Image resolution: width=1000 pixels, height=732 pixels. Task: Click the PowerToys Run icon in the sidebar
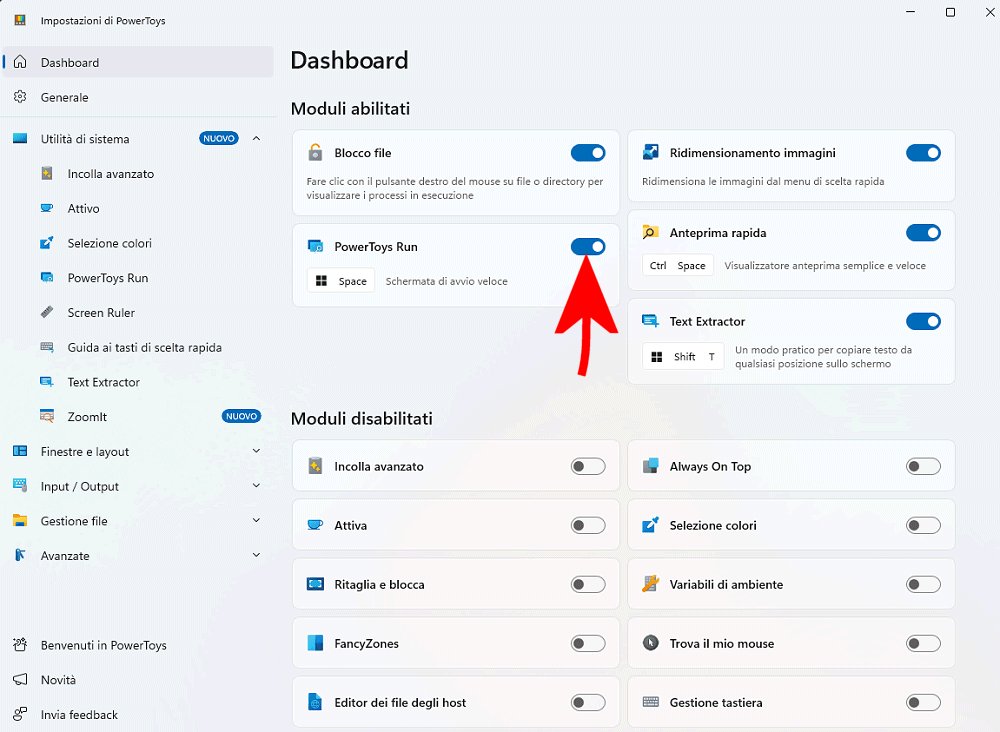(x=47, y=277)
